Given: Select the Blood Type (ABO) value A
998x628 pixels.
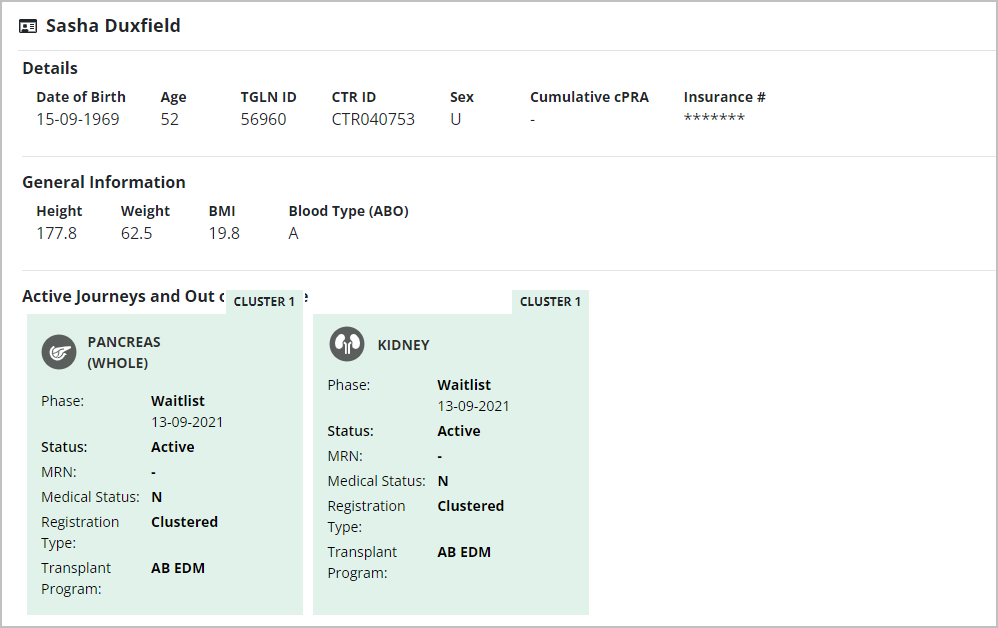Looking at the screenshot, I should (x=294, y=234).
